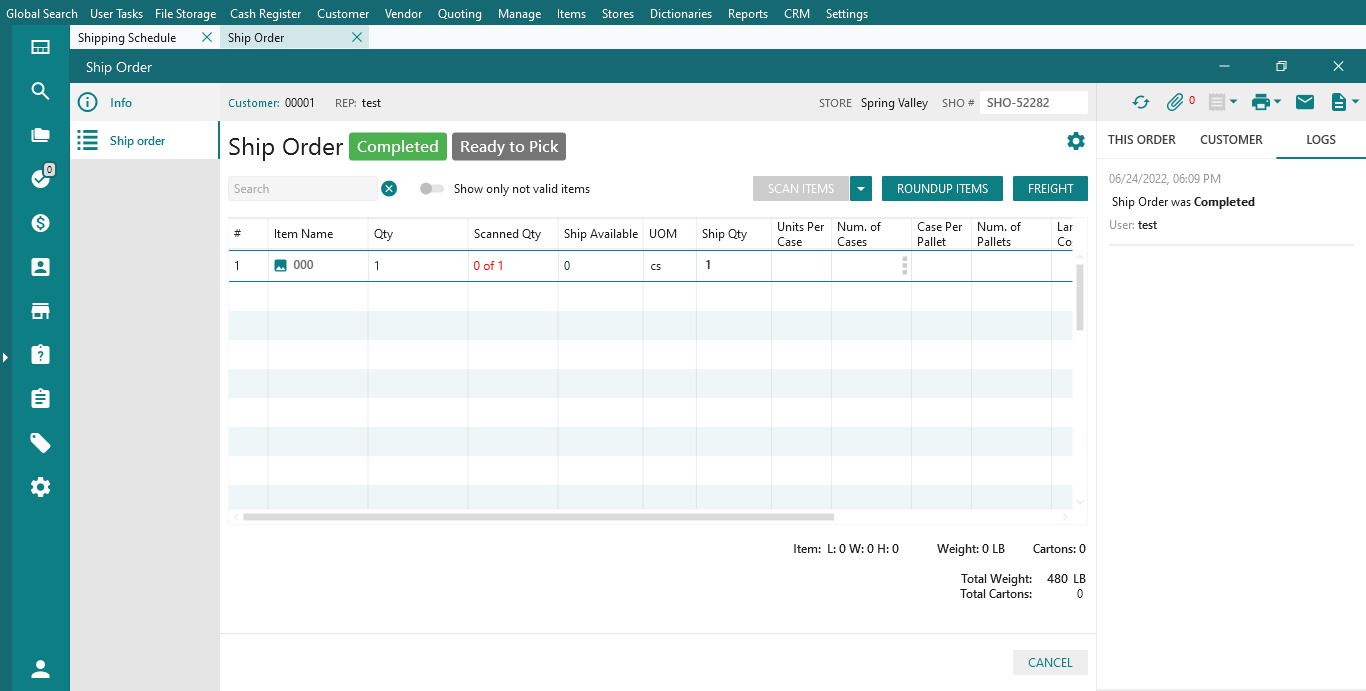Click the horizontal scrollbar under the items table
This screenshot has width=1366, height=691.
tap(538, 517)
